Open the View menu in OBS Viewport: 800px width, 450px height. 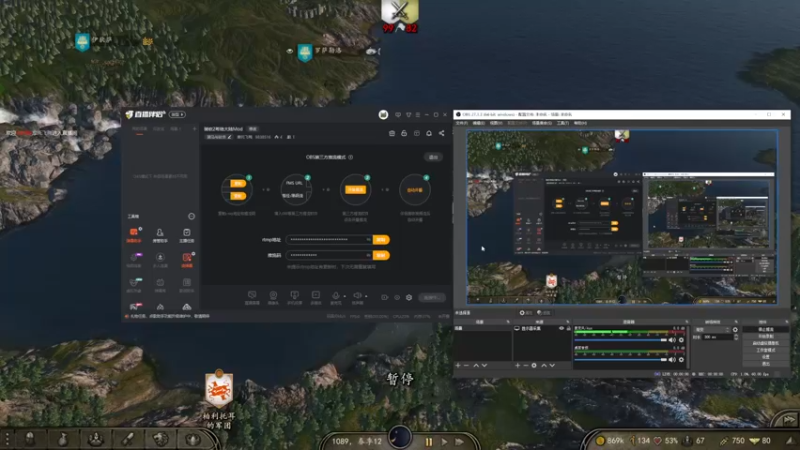click(x=496, y=123)
